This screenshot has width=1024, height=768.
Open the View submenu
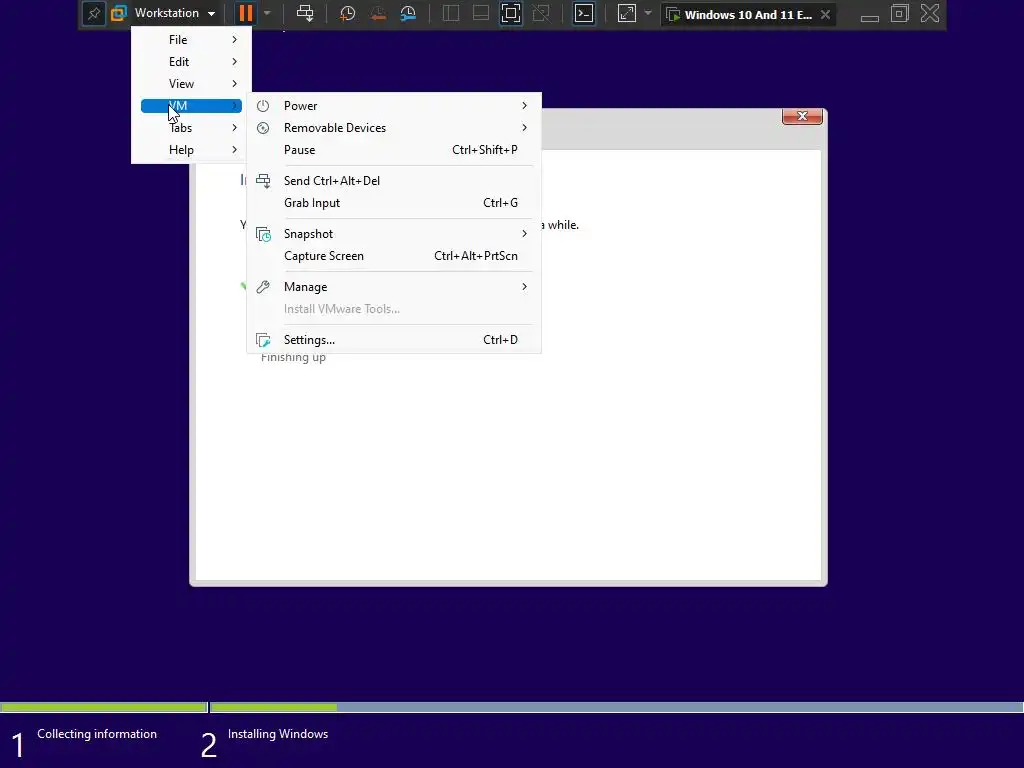click(x=191, y=84)
